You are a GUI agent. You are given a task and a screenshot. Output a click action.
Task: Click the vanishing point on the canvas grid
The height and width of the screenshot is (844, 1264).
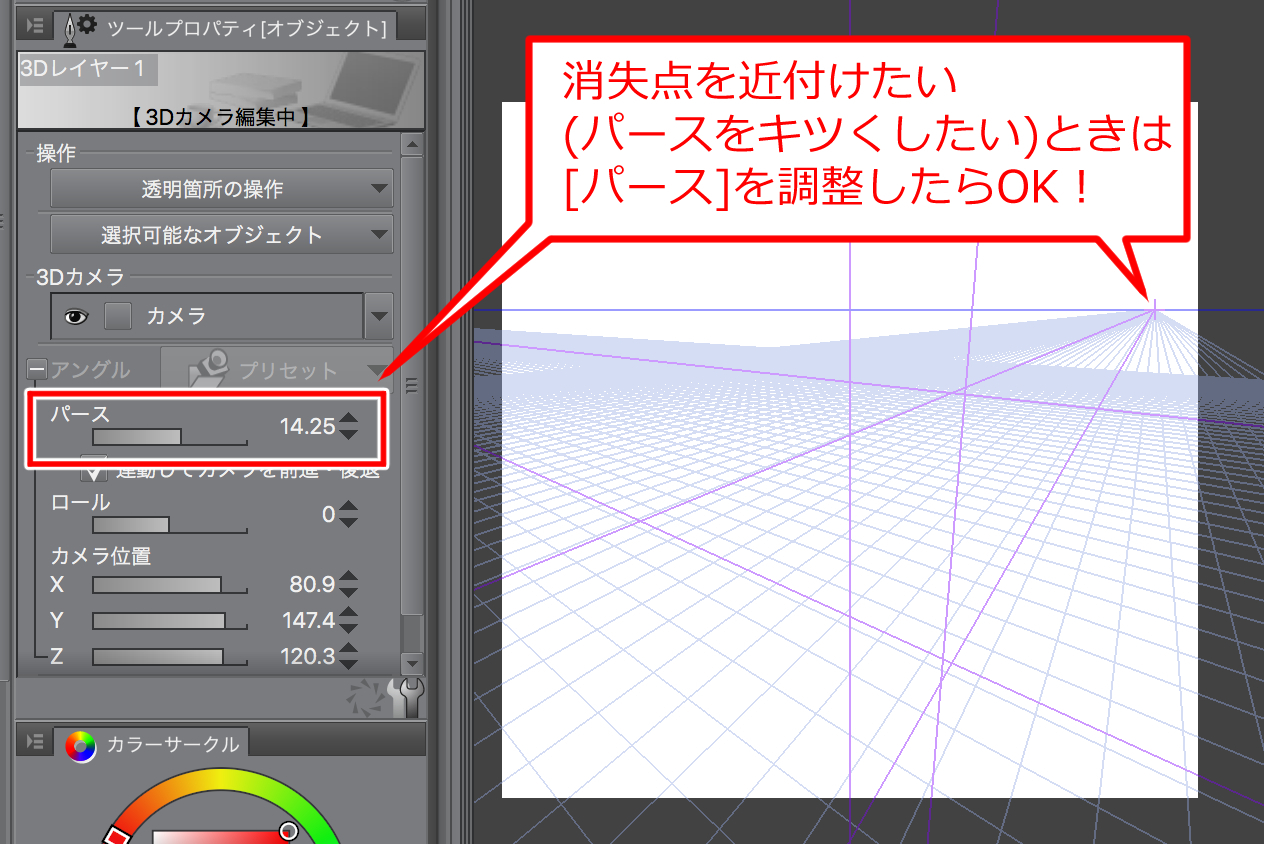click(1154, 309)
